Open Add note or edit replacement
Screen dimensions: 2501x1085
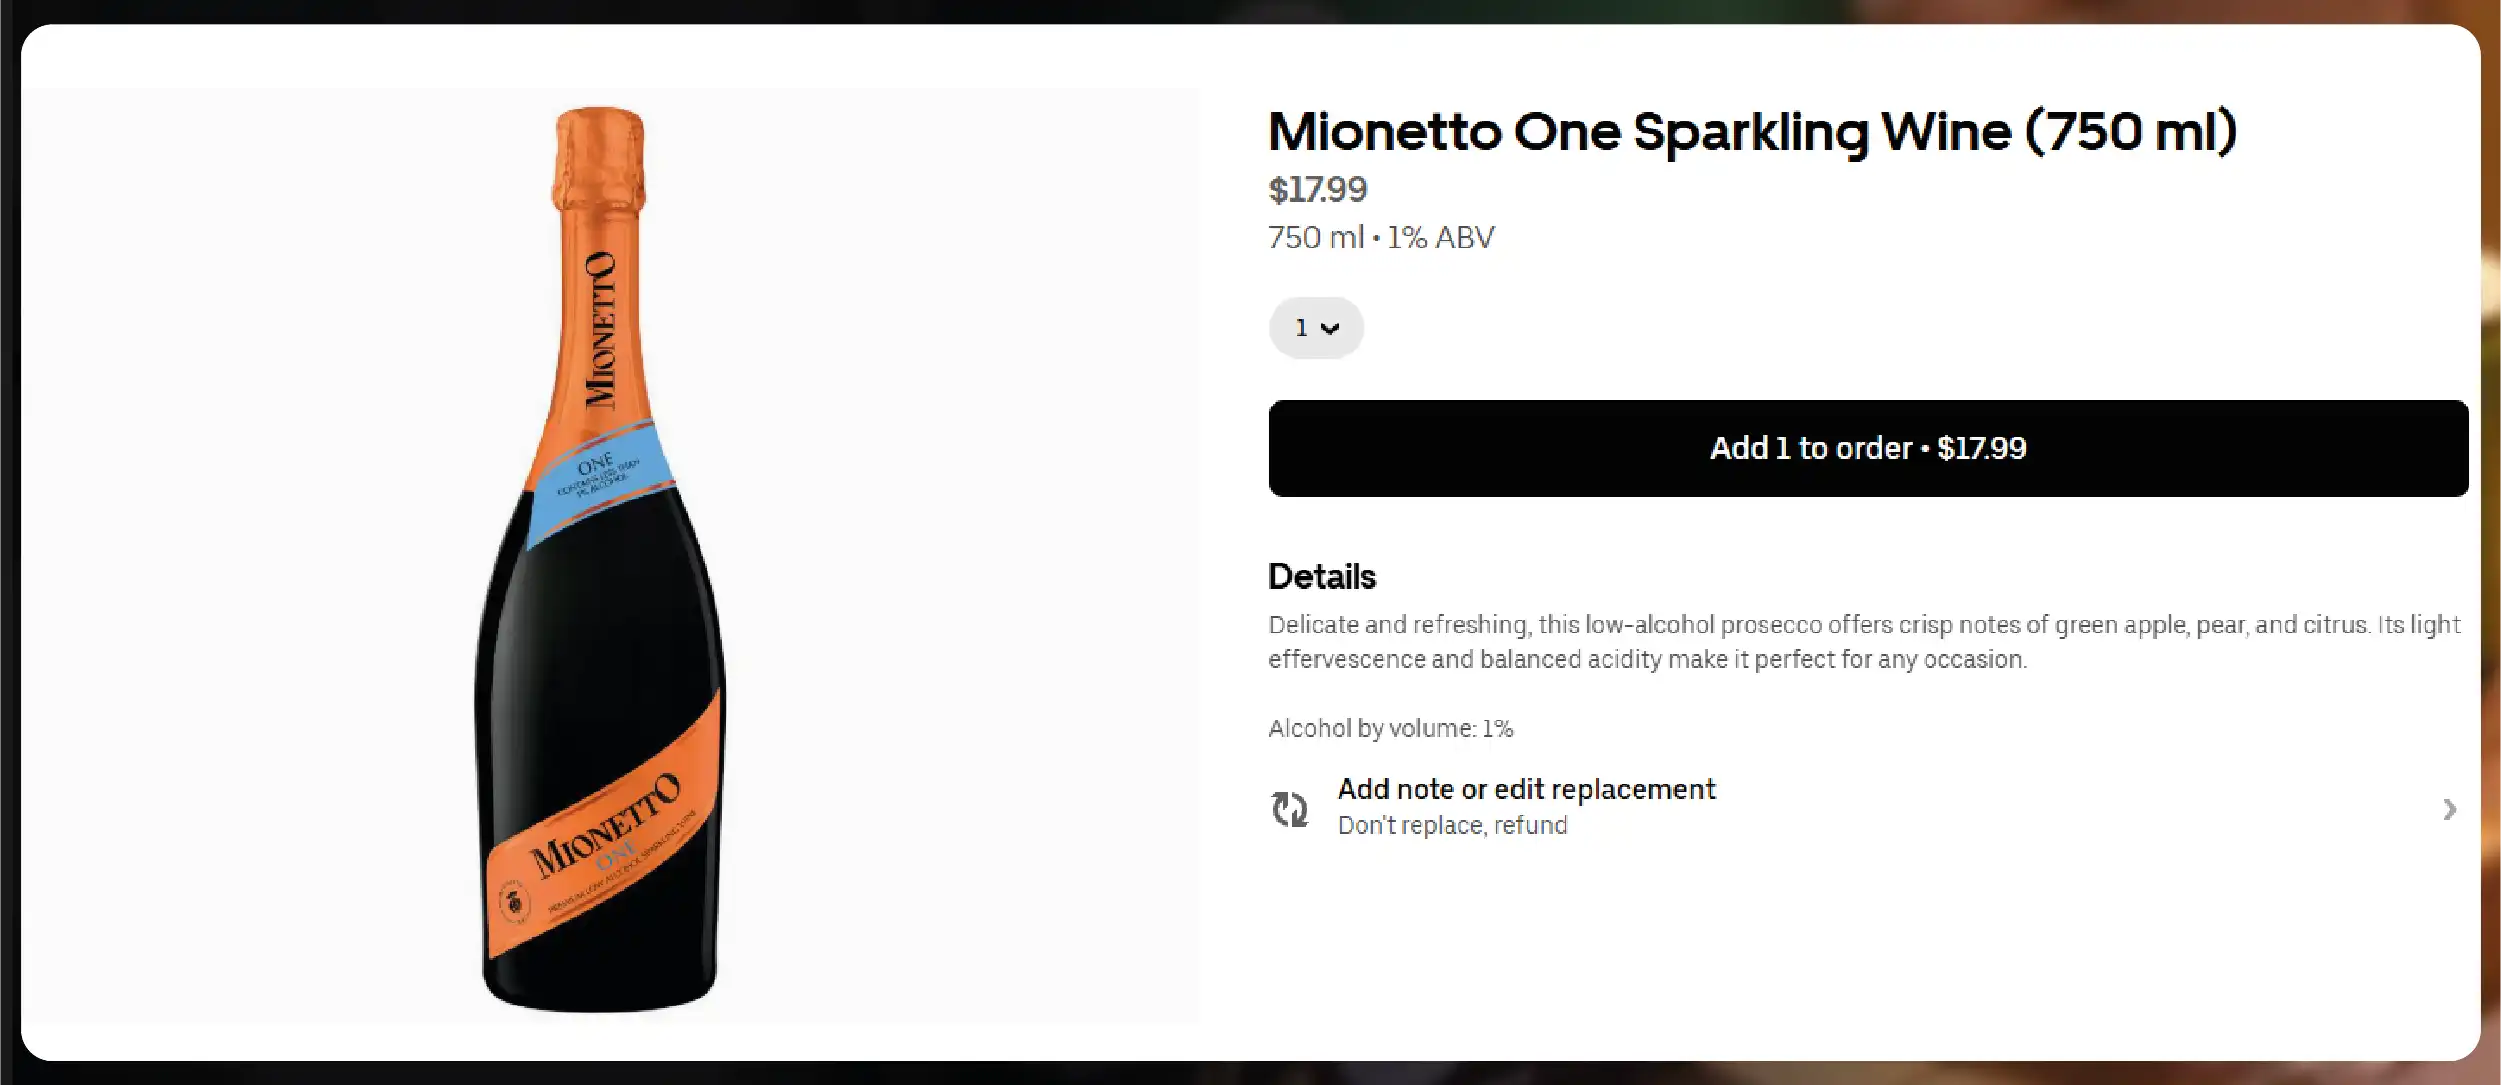(x=1526, y=789)
